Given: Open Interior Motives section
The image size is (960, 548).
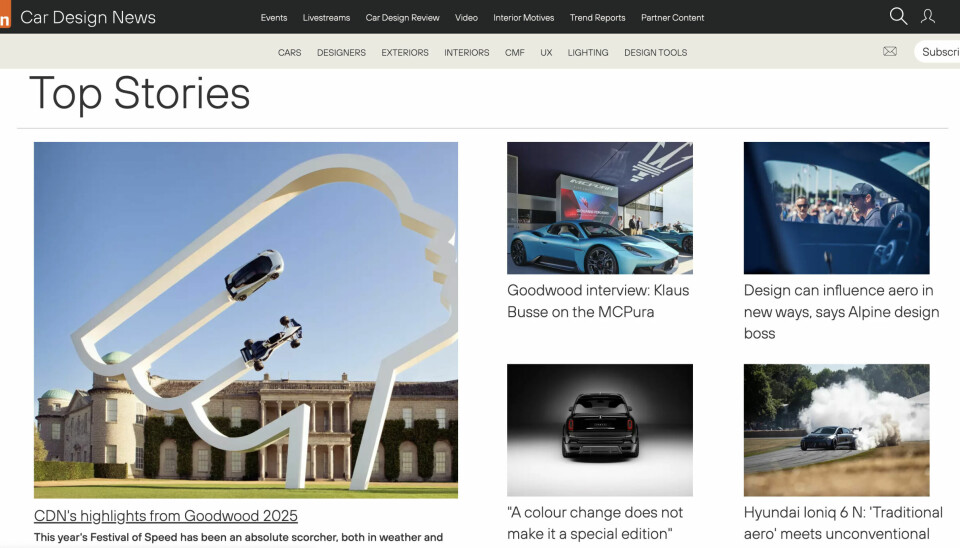Looking at the screenshot, I should coord(523,18).
